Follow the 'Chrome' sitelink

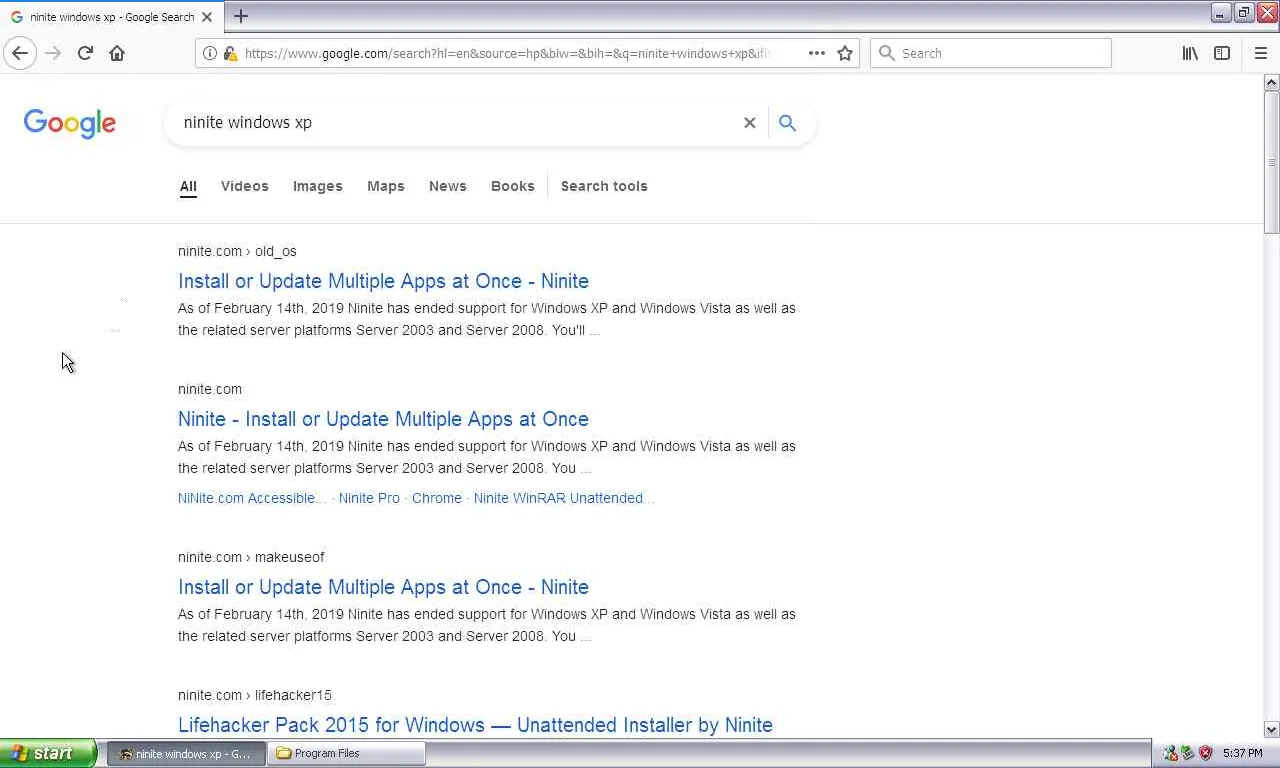point(437,498)
